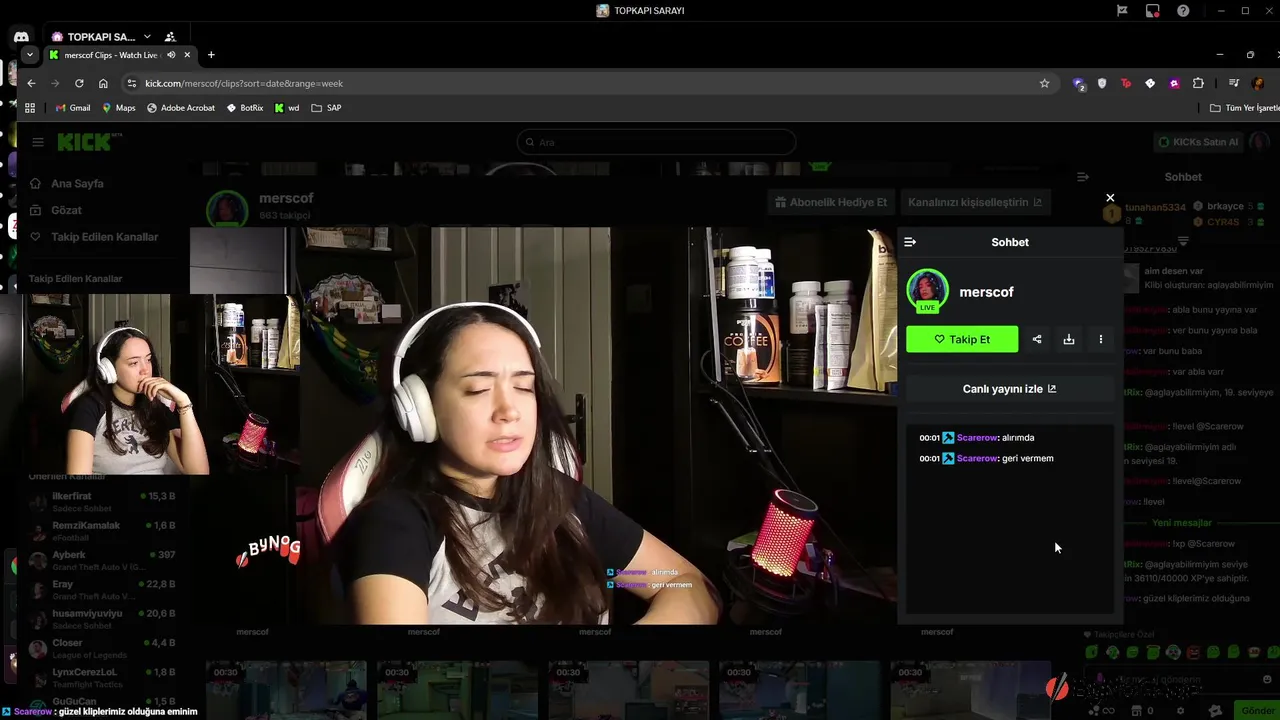
Task: Open Chrome profile avatar
Action: (x=1259, y=83)
